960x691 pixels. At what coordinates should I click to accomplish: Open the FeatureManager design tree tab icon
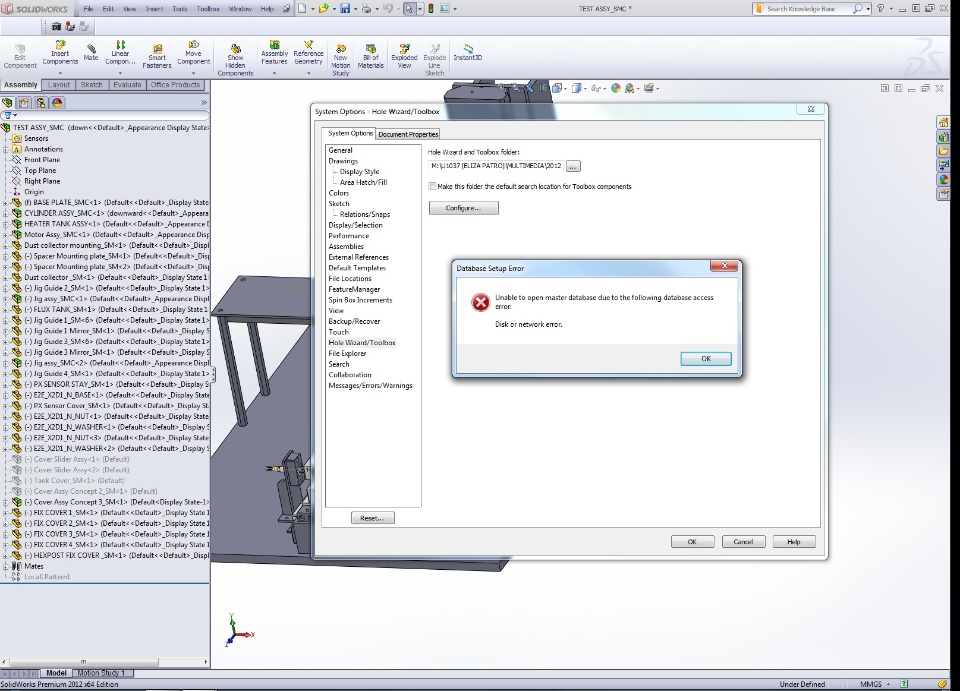pos(7,103)
